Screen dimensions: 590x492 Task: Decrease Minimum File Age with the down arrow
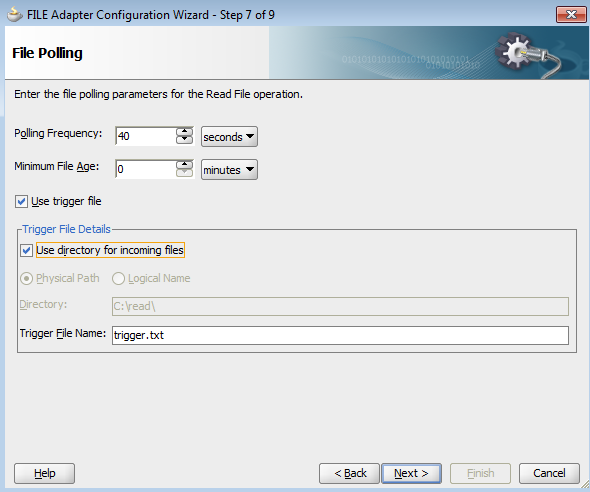[184, 173]
